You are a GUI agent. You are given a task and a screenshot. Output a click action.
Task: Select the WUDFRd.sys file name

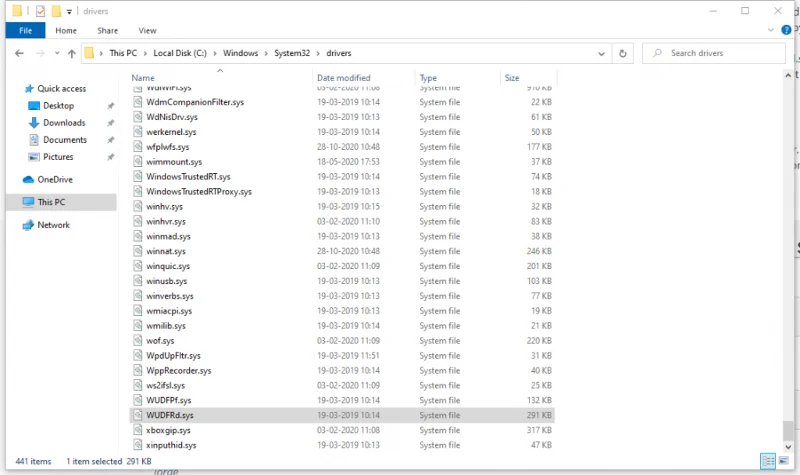(x=169, y=415)
